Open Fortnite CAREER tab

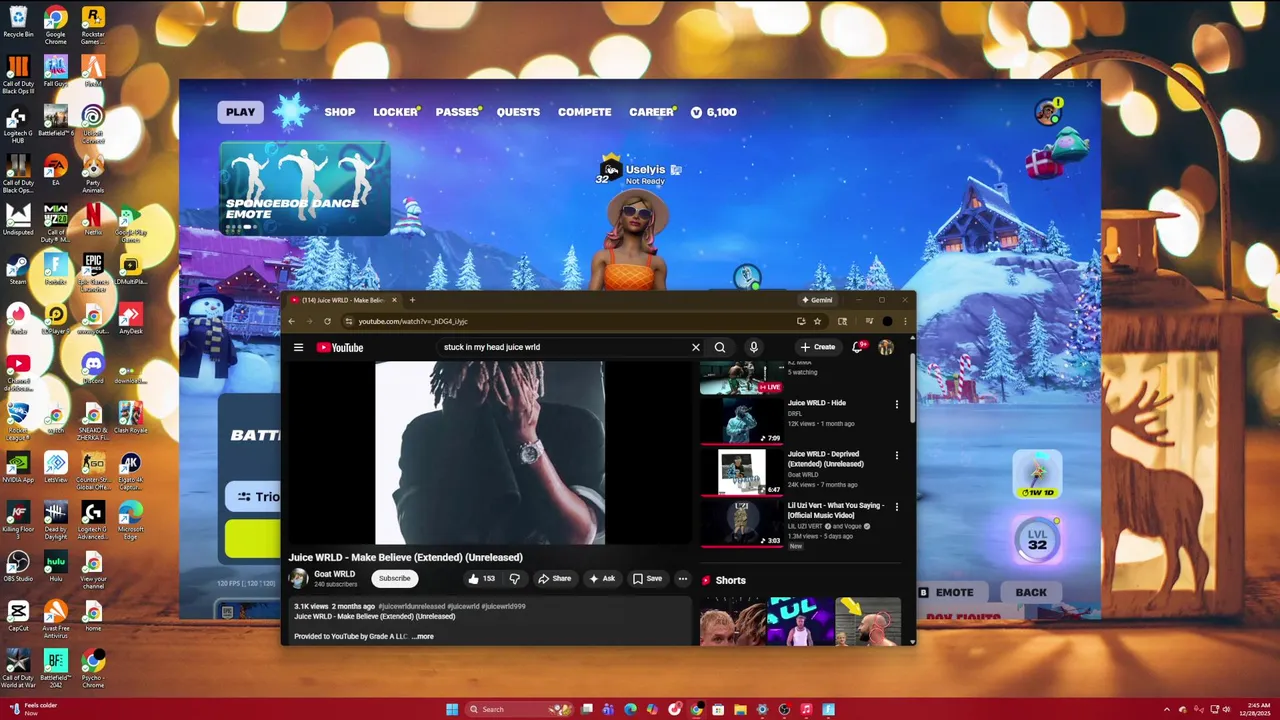(652, 112)
